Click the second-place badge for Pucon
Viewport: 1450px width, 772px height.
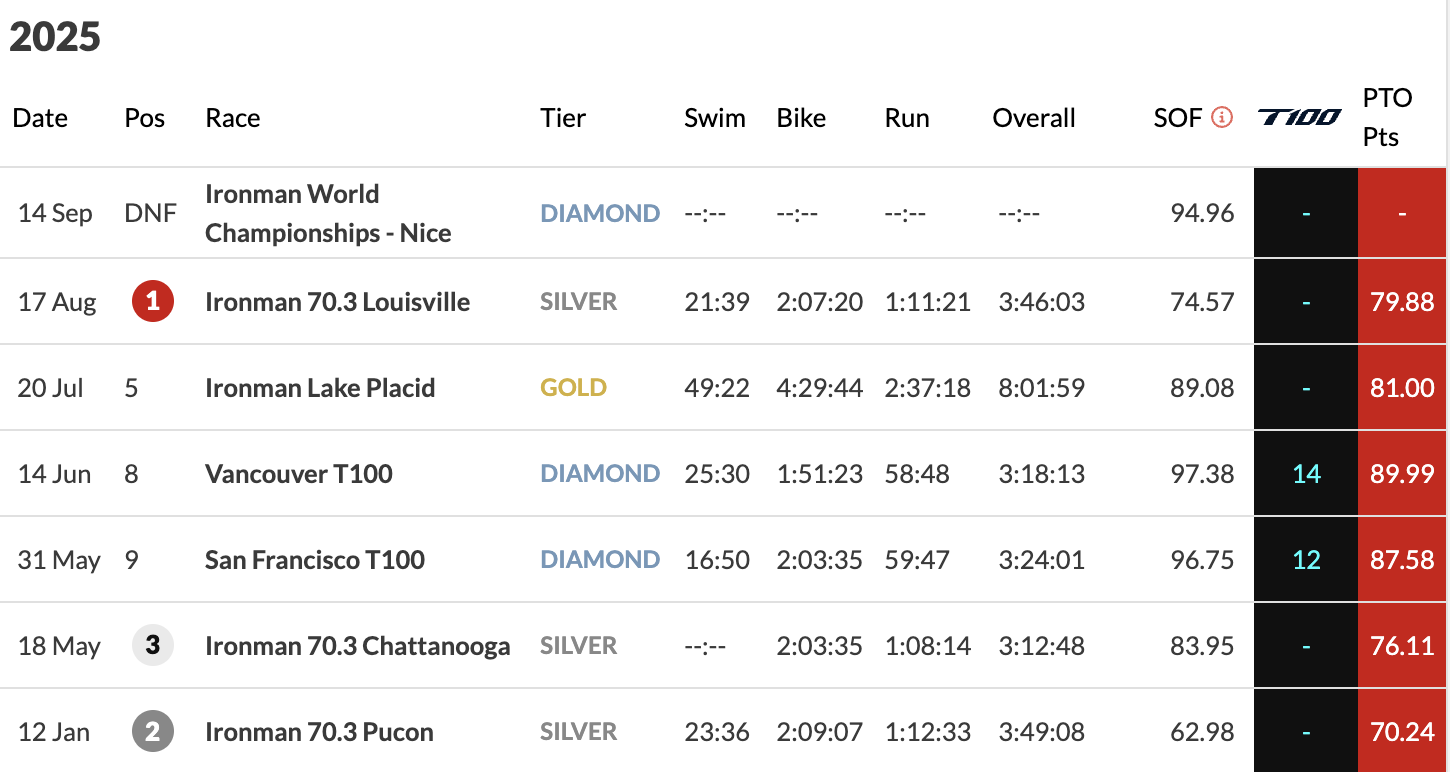tap(153, 732)
